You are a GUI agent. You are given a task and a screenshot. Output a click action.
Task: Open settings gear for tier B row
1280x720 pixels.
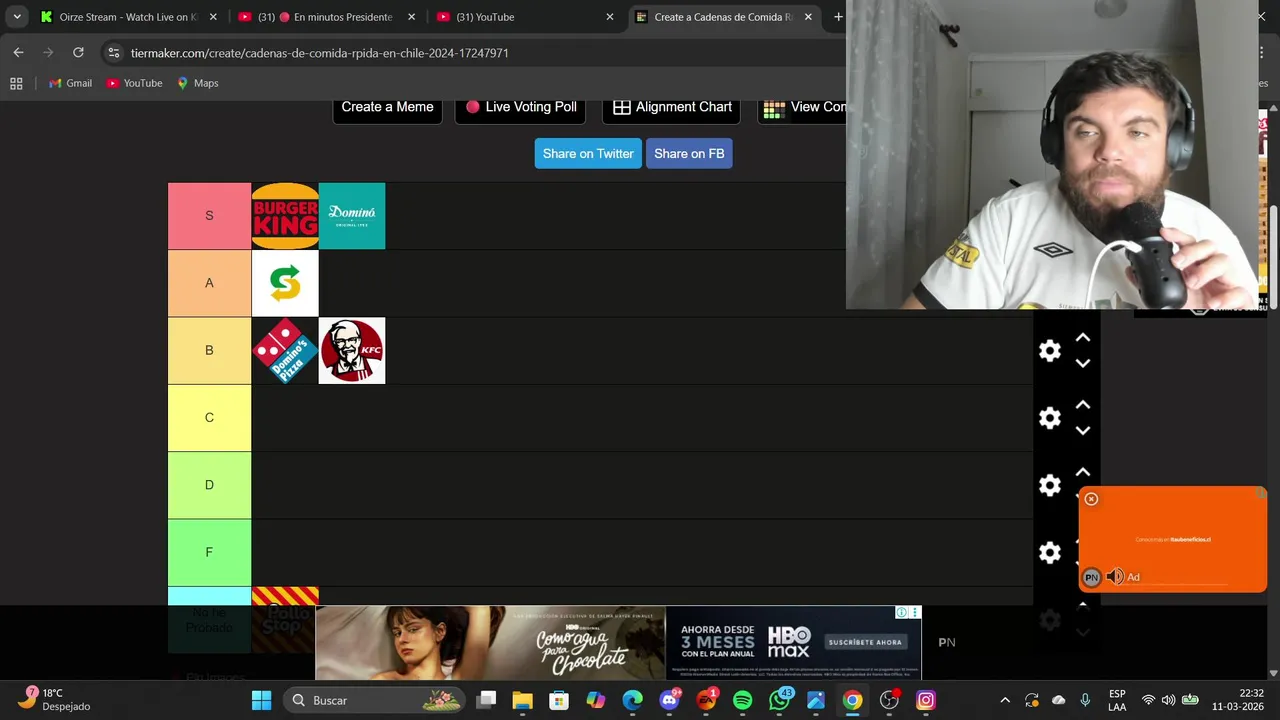[x=1049, y=351]
